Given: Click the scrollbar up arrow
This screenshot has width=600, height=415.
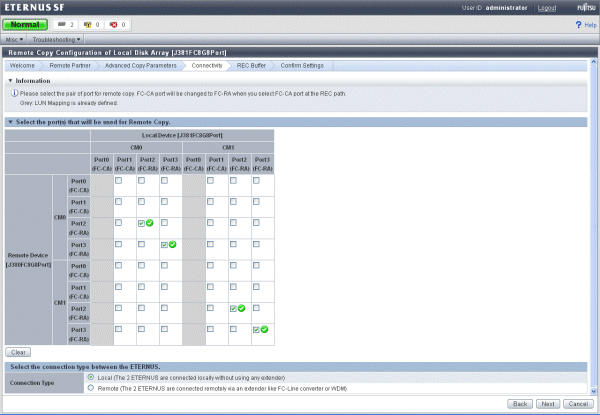Looking at the screenshot, I should tap(593, 62).
